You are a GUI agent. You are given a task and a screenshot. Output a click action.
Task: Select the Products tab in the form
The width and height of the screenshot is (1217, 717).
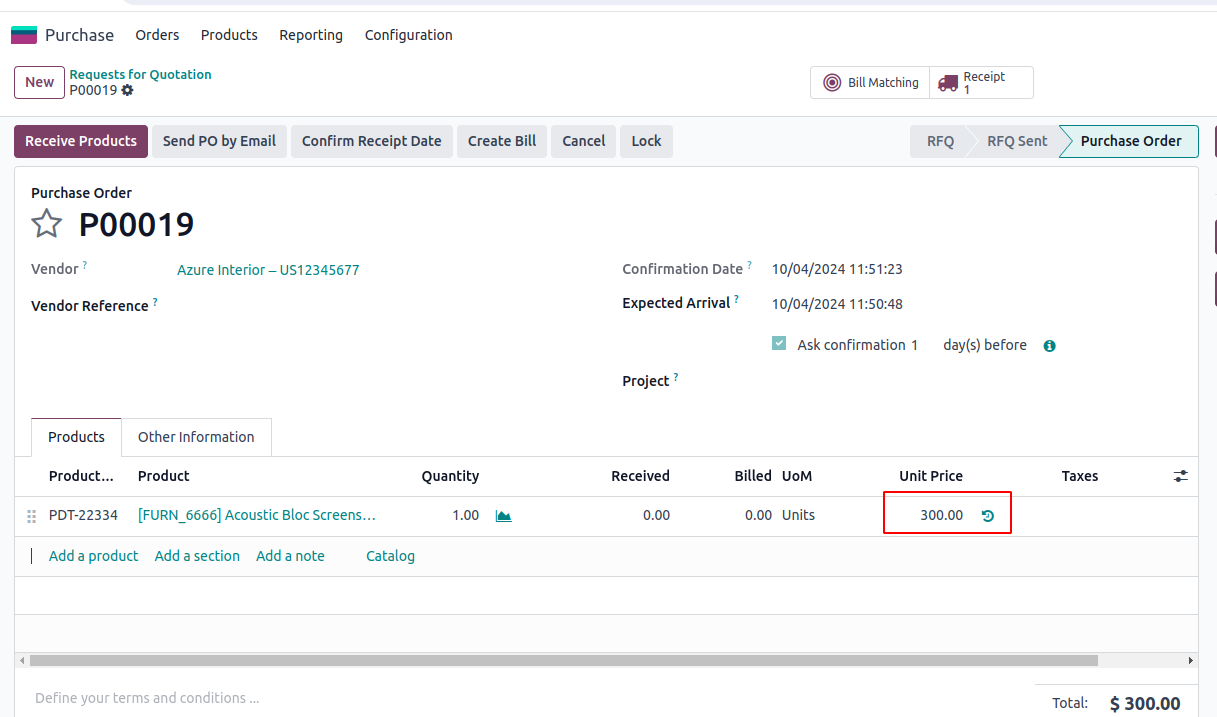click(76, 437)
